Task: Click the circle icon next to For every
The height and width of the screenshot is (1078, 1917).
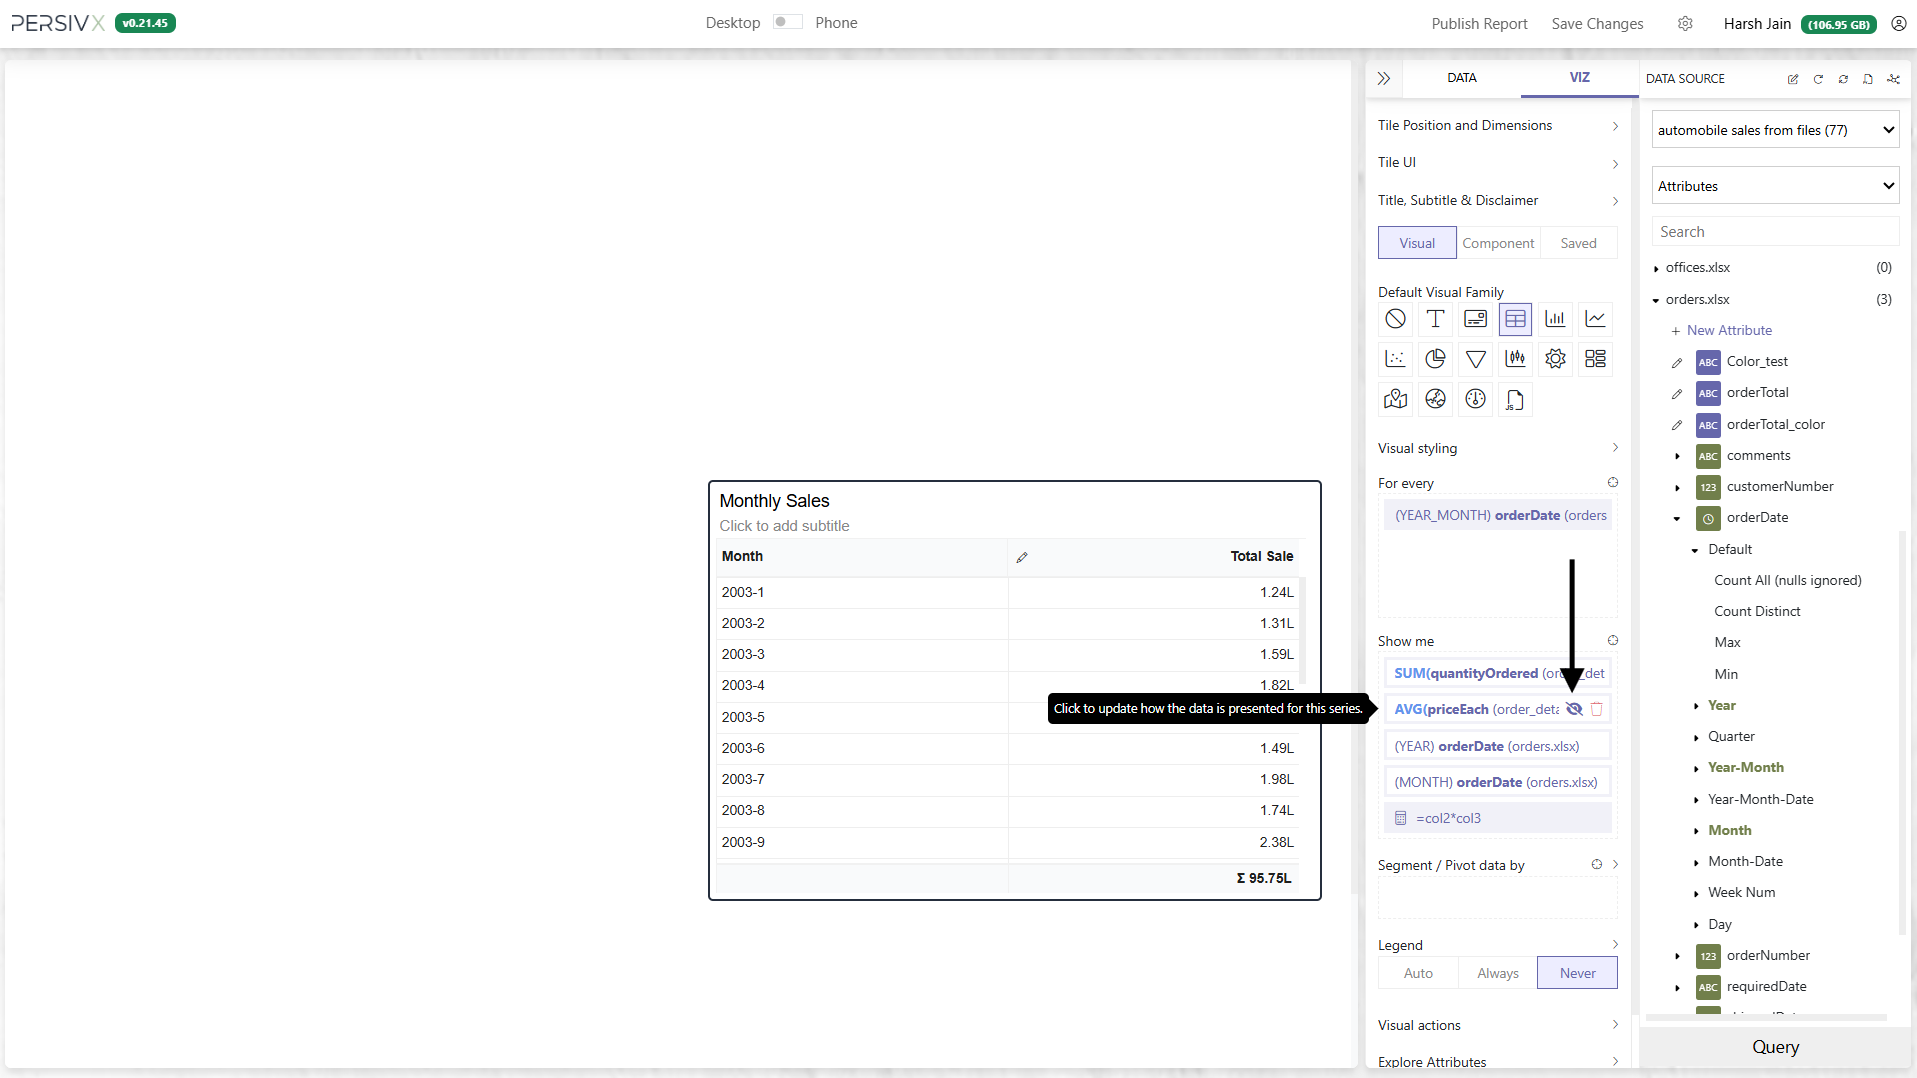Action: [1613, 482]
